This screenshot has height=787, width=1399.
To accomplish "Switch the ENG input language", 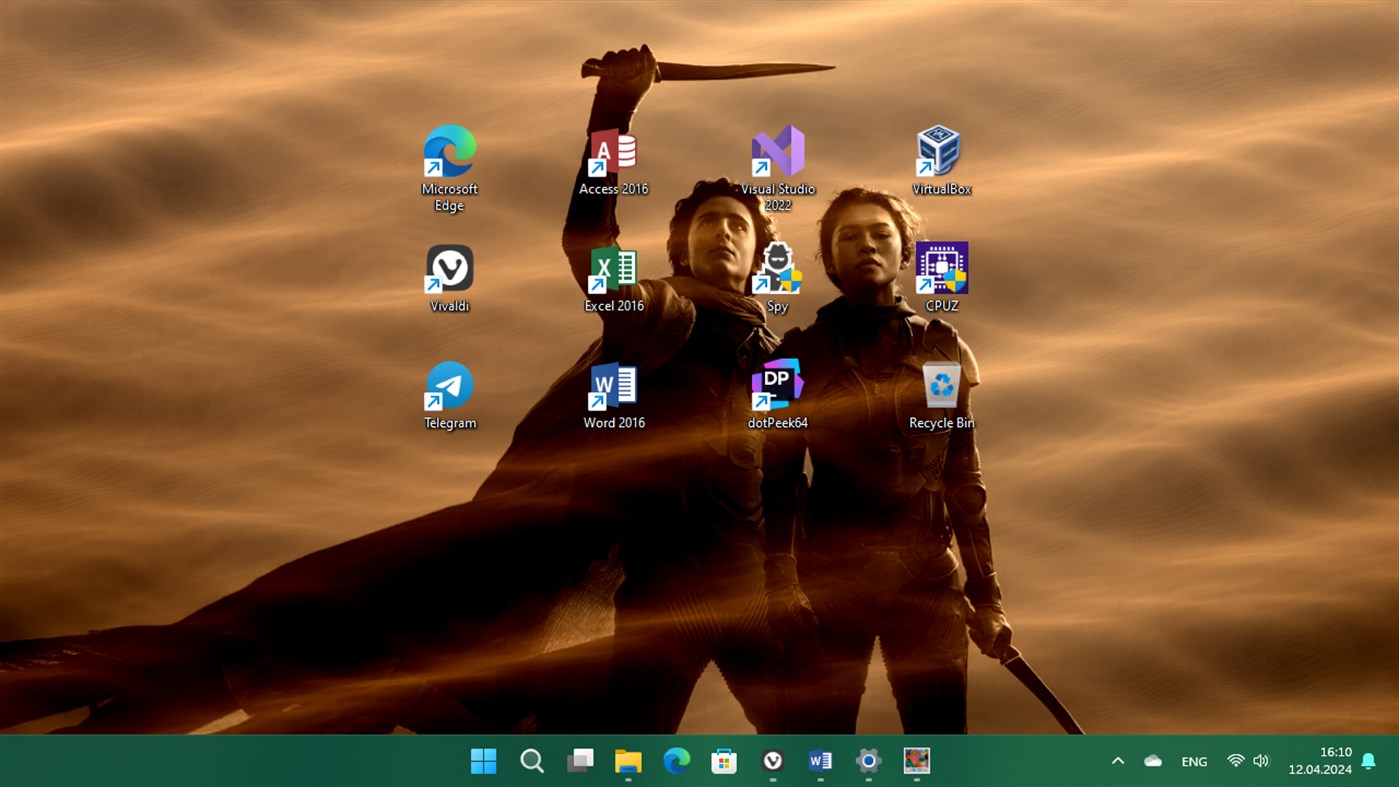I will point(1194,761).
